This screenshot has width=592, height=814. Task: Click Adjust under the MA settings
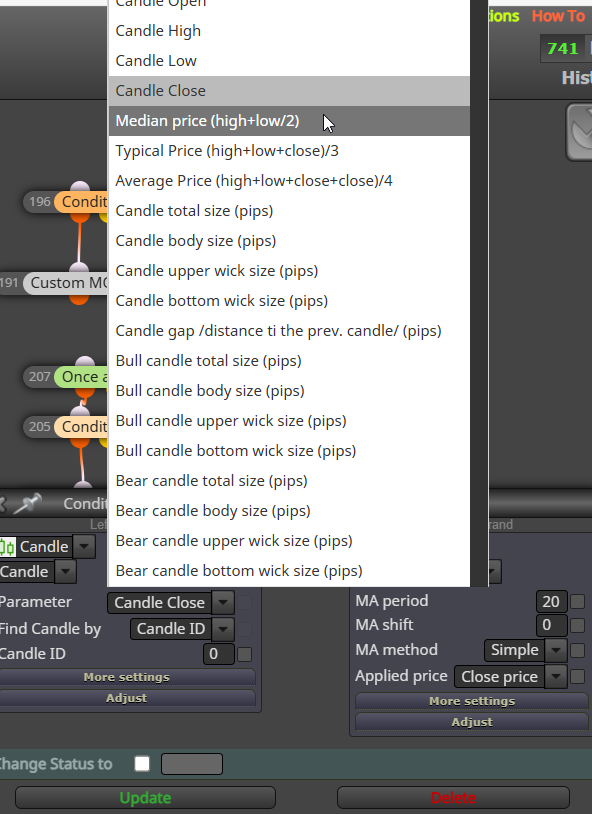(472, 722)
